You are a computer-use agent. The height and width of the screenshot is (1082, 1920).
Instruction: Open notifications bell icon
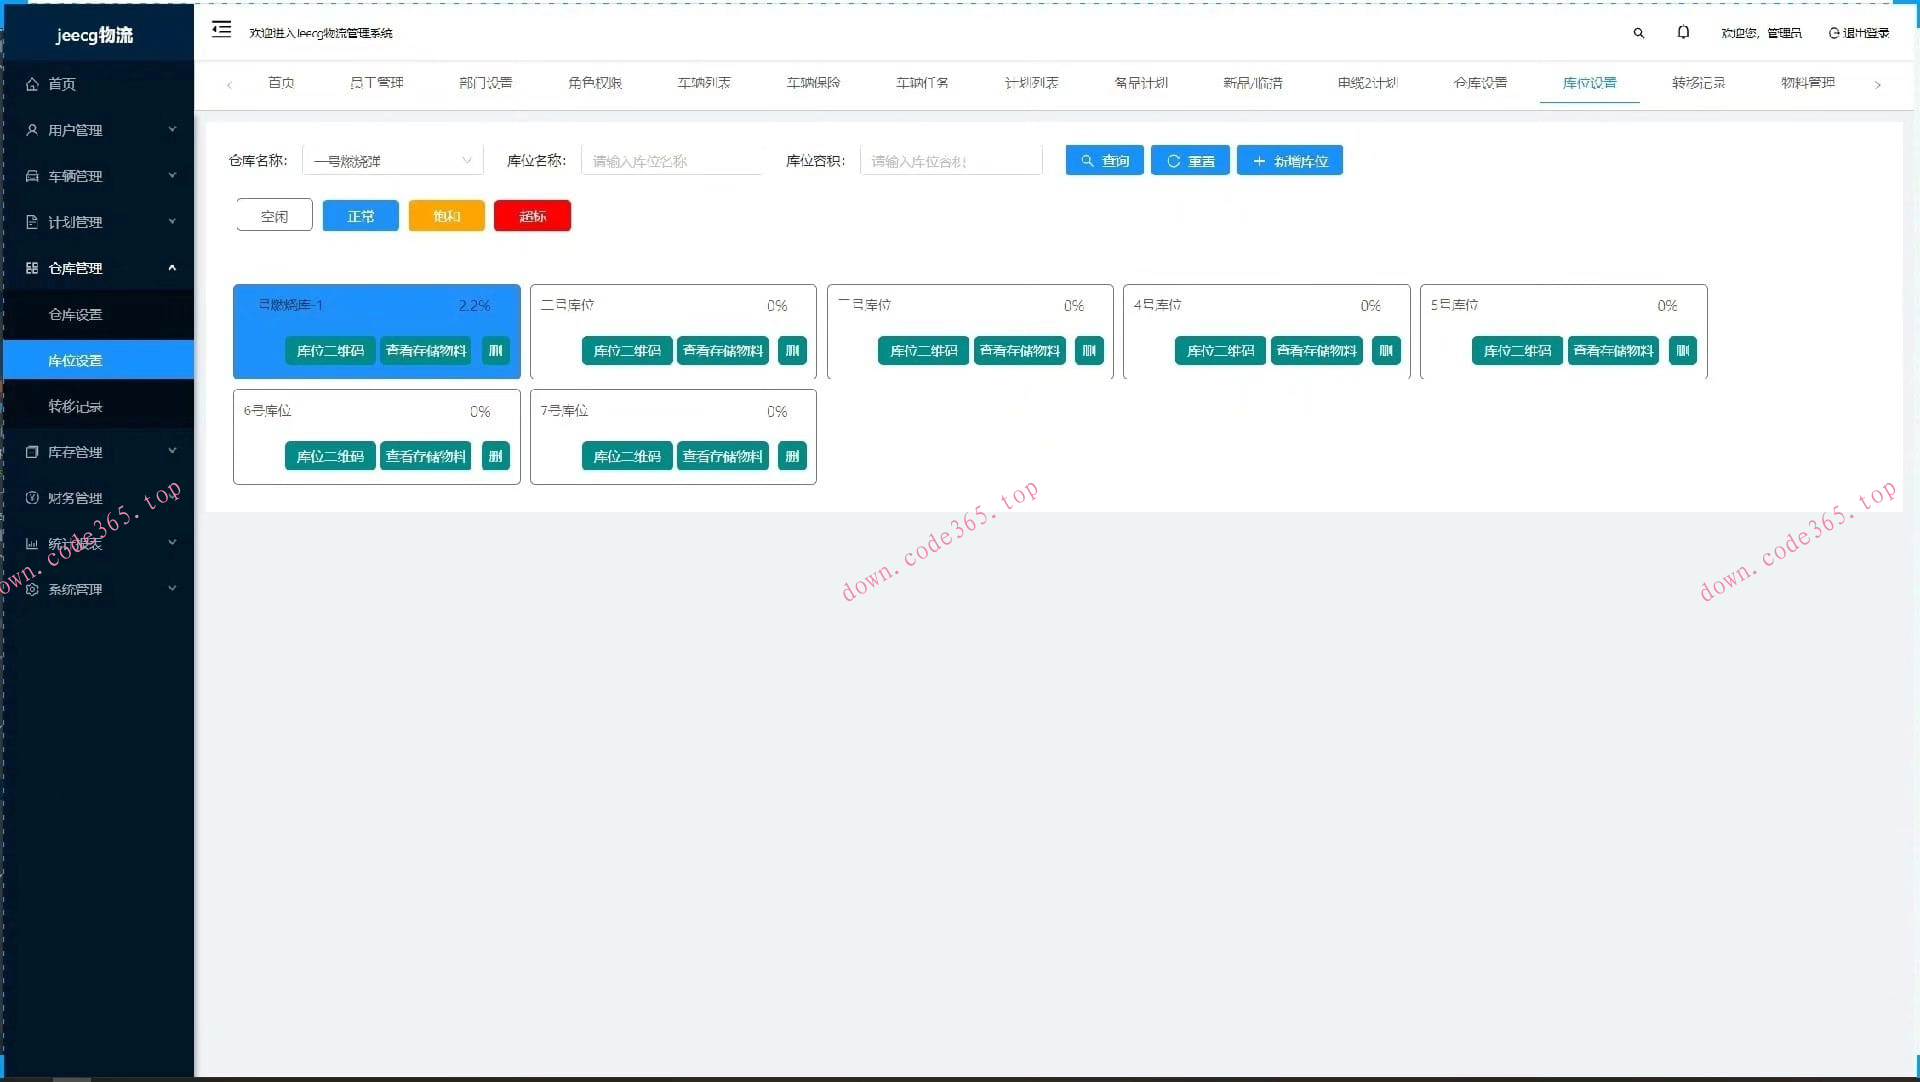click(1683, 33)
